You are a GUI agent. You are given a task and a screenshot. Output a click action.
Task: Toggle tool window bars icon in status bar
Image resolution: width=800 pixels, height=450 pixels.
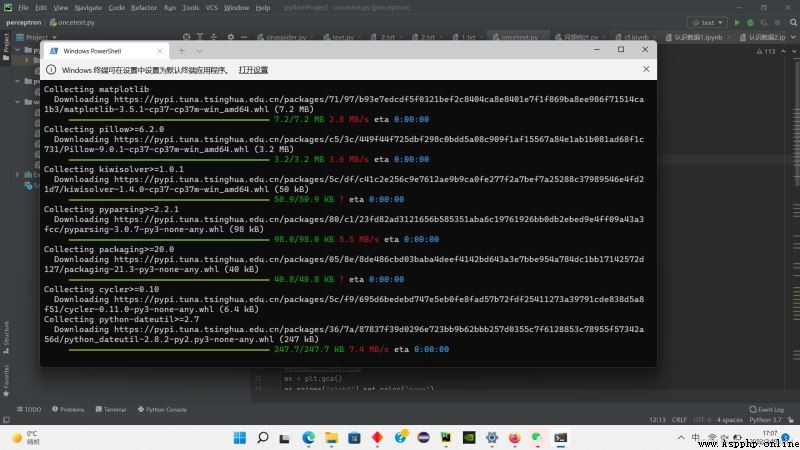coord(6,420)
